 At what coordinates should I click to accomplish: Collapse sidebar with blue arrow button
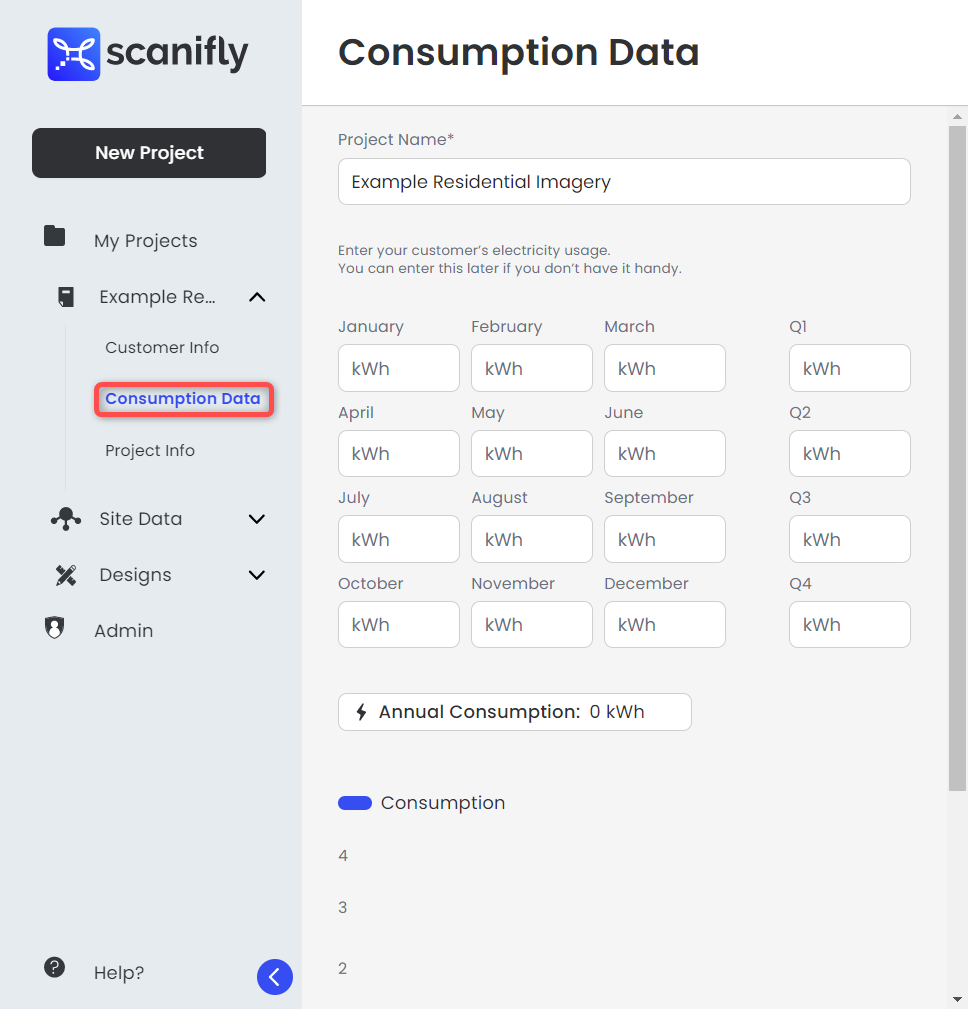275,977
